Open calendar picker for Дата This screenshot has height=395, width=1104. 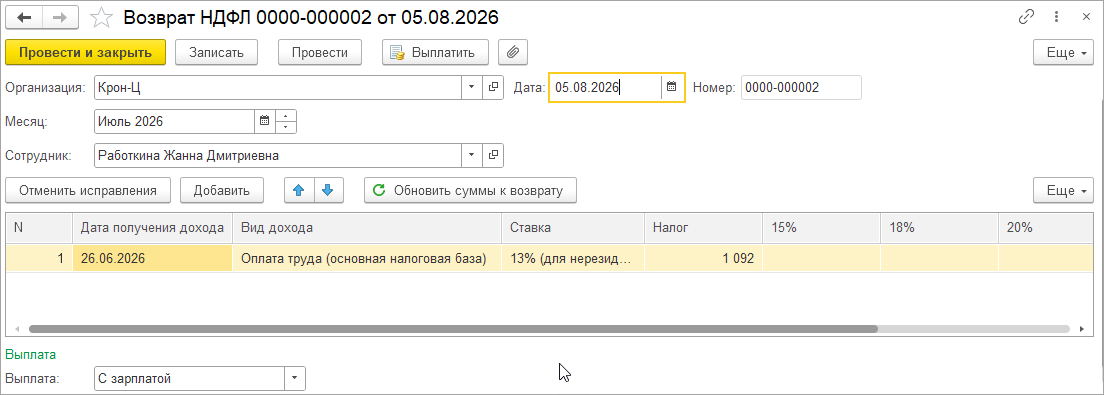(672, 87)
